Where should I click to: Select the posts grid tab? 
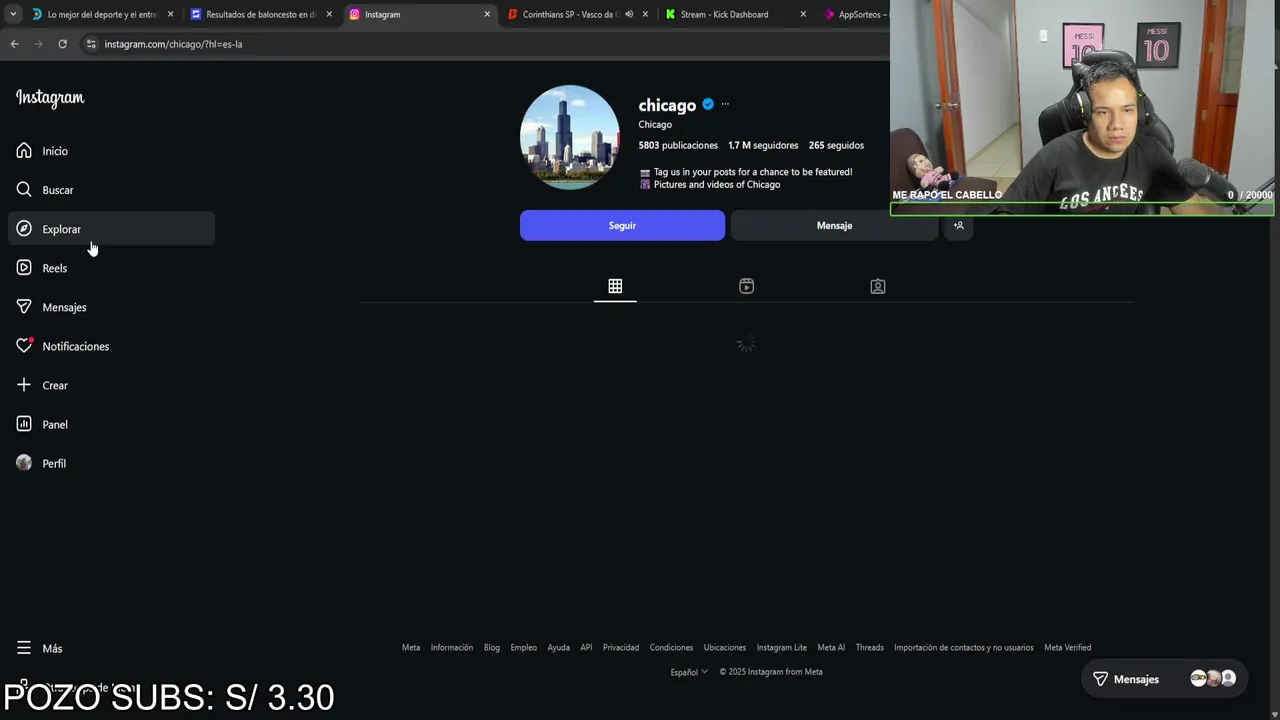click(x=615, y=286)
